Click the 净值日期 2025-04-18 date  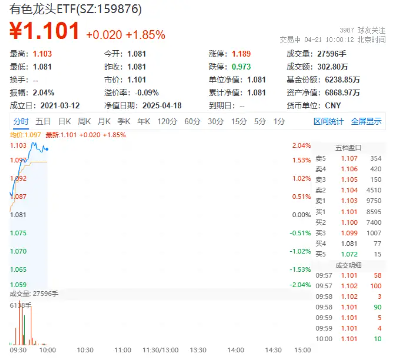pos(162,106)
